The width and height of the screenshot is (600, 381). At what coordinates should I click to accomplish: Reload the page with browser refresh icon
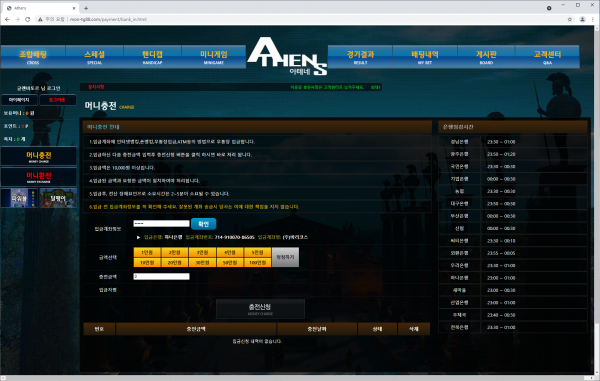pos(28,19)
